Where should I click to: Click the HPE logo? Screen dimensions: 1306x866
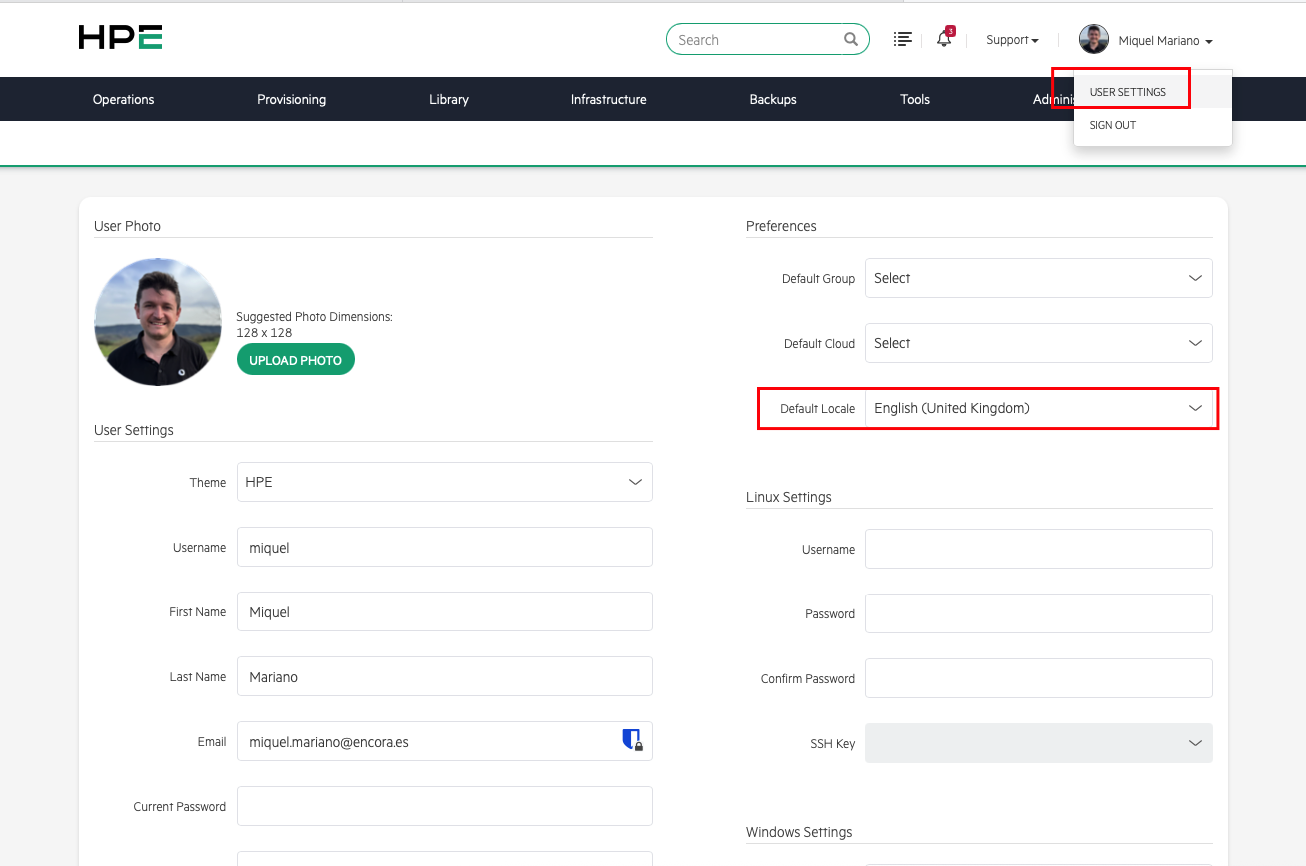(x=119, y=37)
